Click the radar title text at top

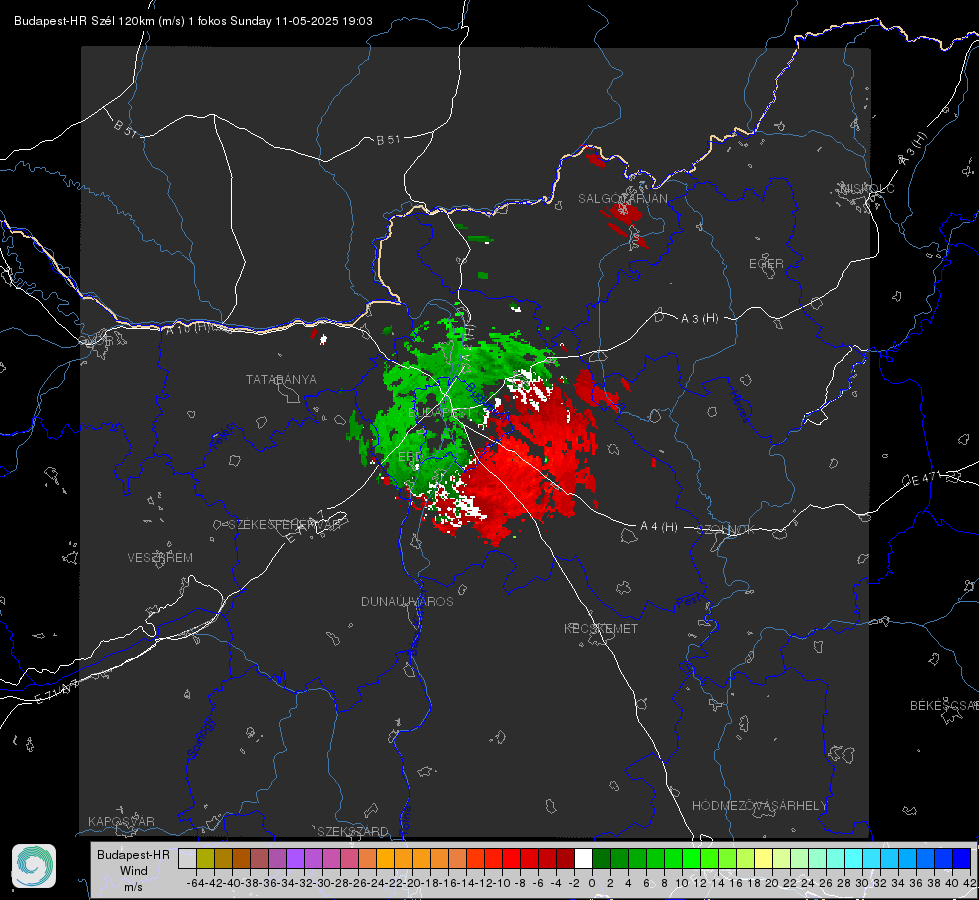point(193,21)
